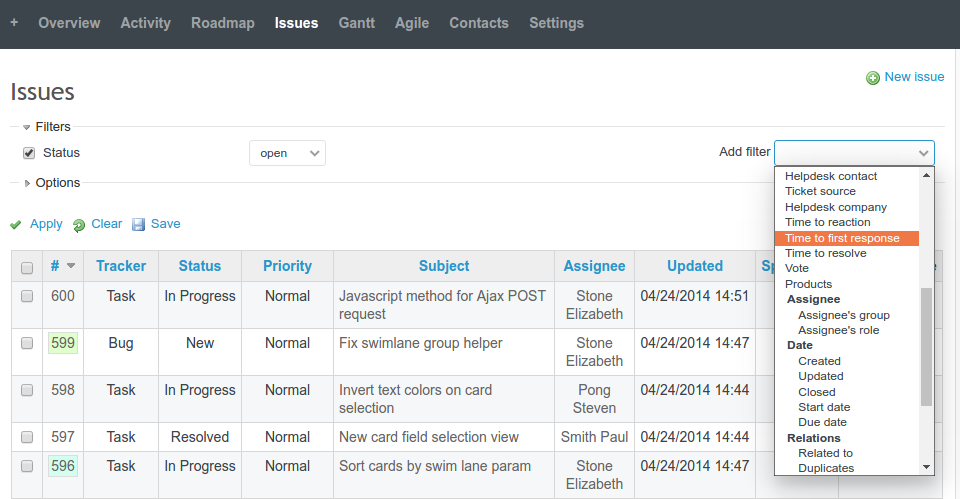Click the Clear reload icon

click(x=79, y=225)
